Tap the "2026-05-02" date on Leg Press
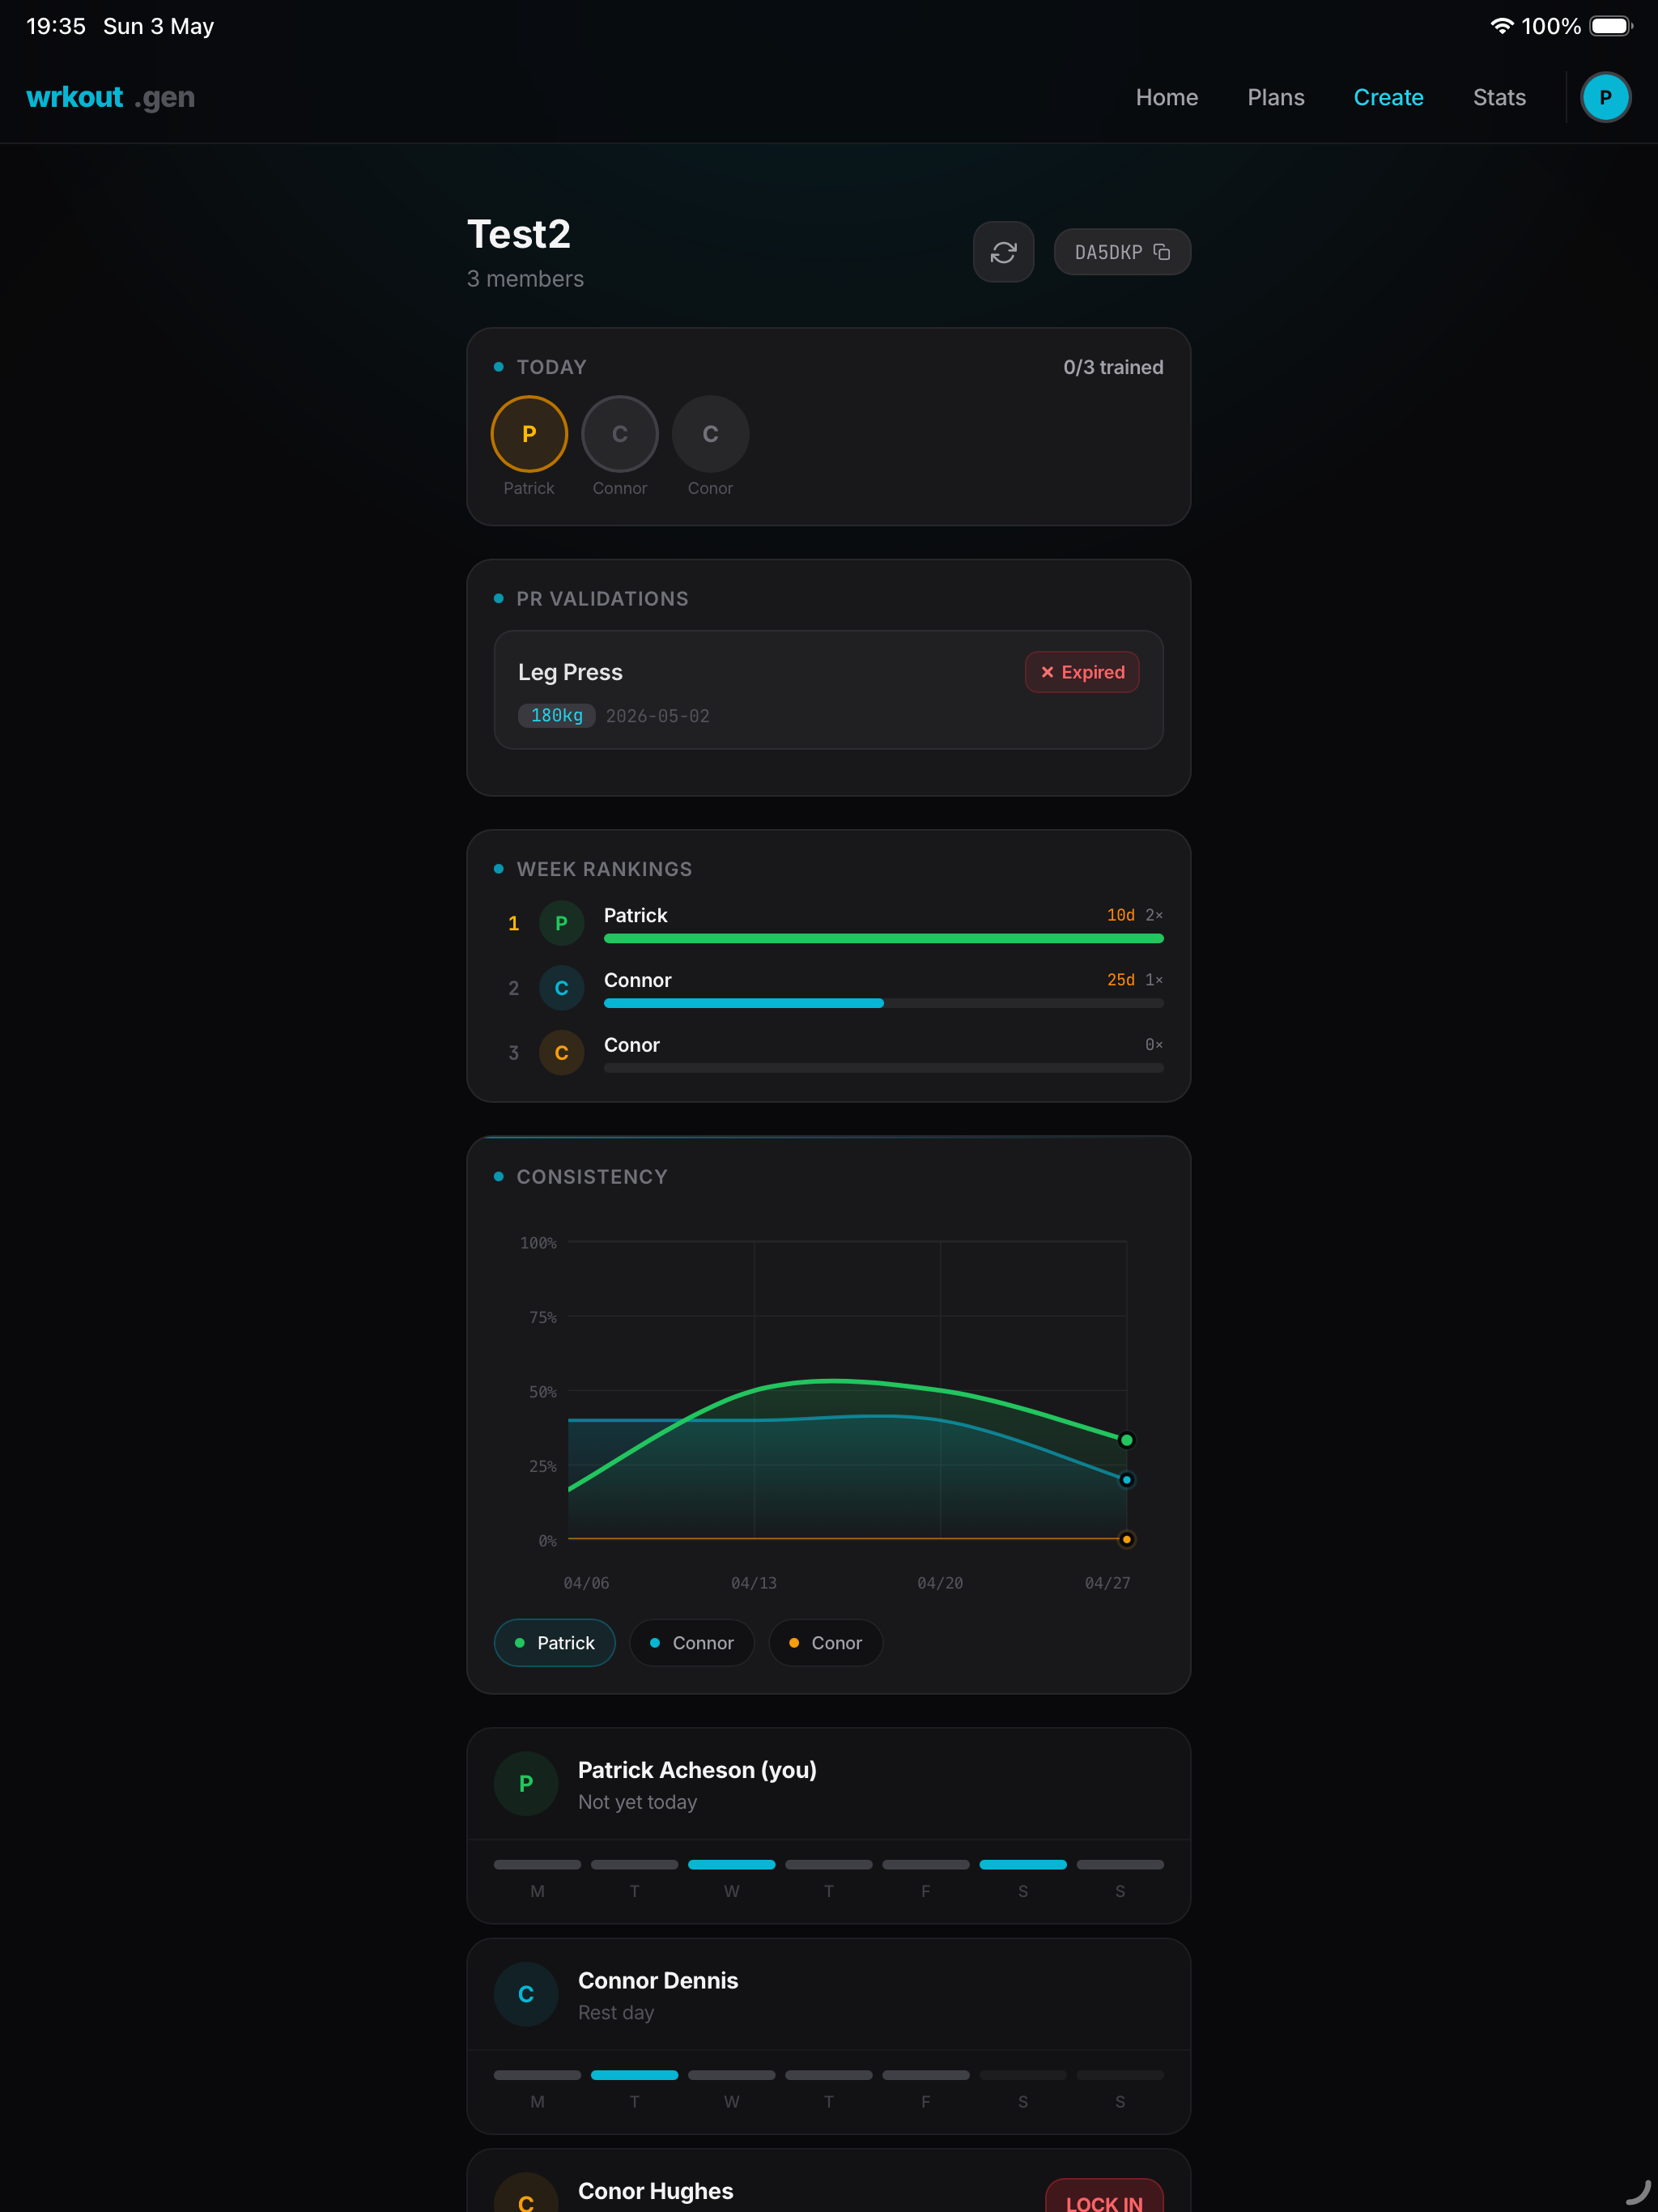The height and width of the screenshot is (2212, 1658). (658, 716)
